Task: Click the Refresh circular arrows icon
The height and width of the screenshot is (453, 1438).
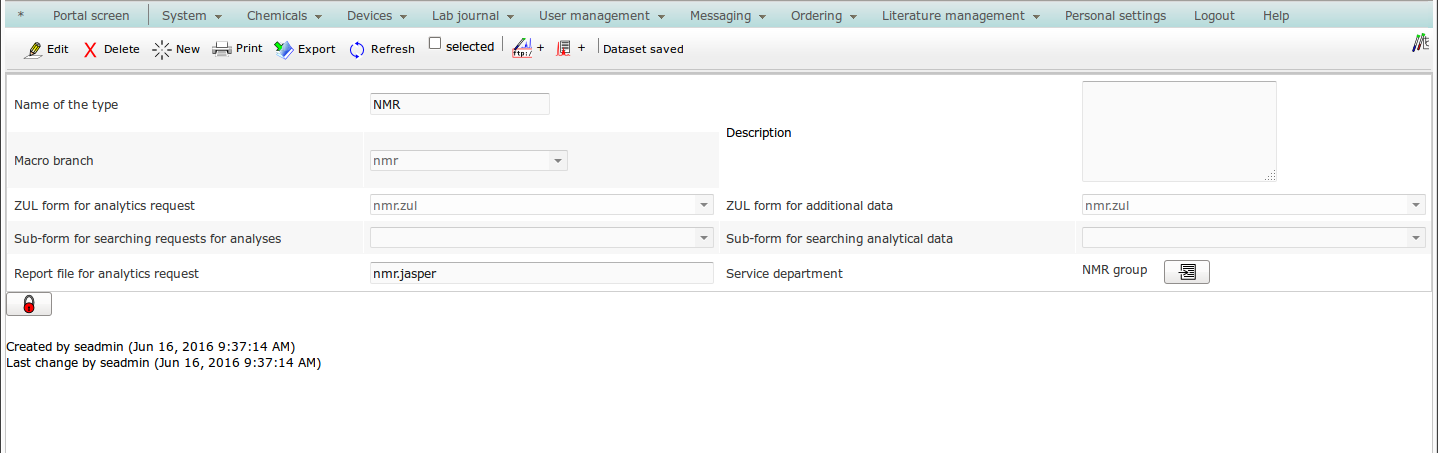Action: (357, 49)
